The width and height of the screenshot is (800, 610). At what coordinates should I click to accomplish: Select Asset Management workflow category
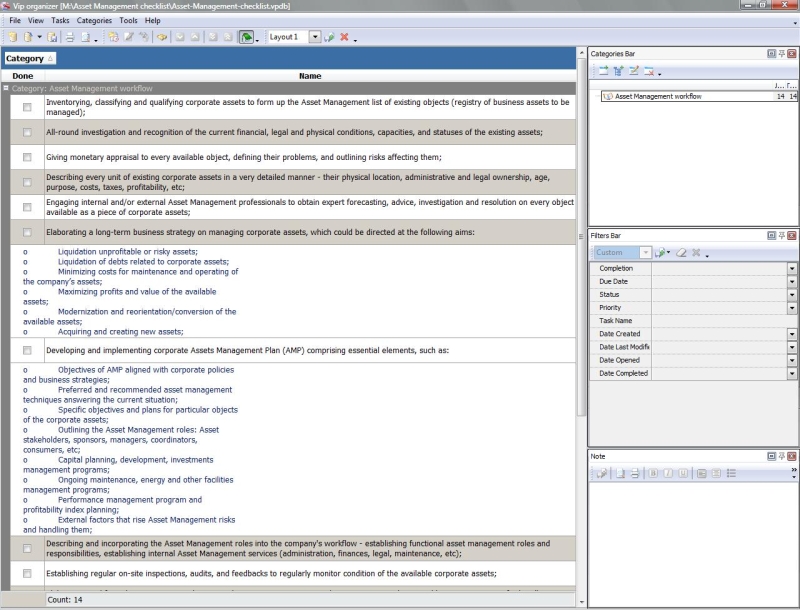point(658,97)
